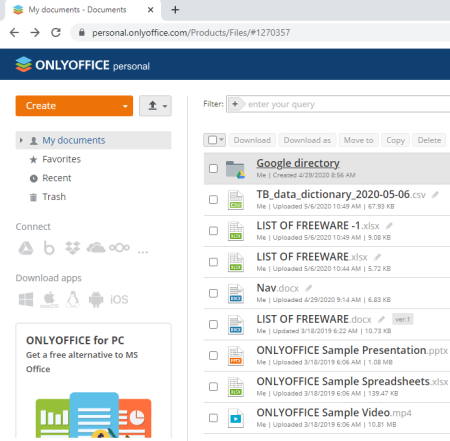The image size is (450, 441).
Task: Select the My documents browser tab
Action: coord(77,10)
